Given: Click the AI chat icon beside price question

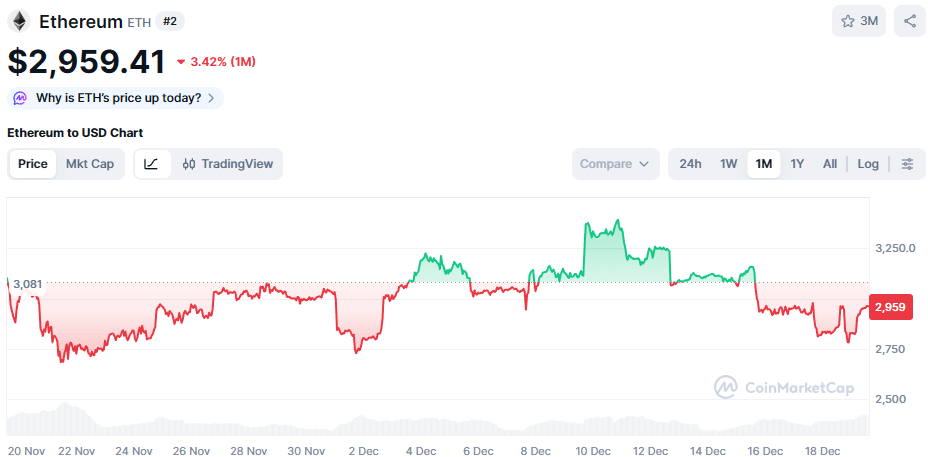Looking at the screenshot, I should [21, 98].
